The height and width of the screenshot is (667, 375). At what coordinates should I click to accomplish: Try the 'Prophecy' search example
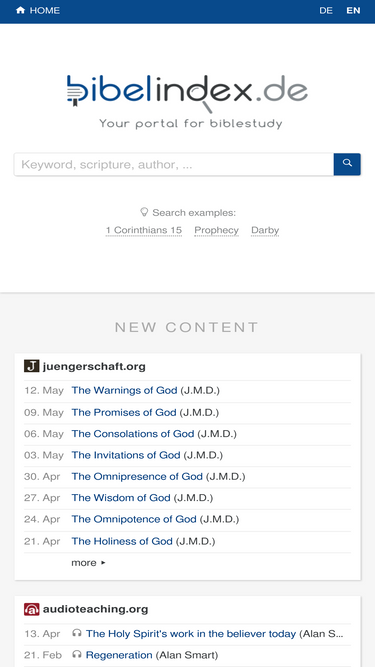pyautogui.click(x=216, y=231)
